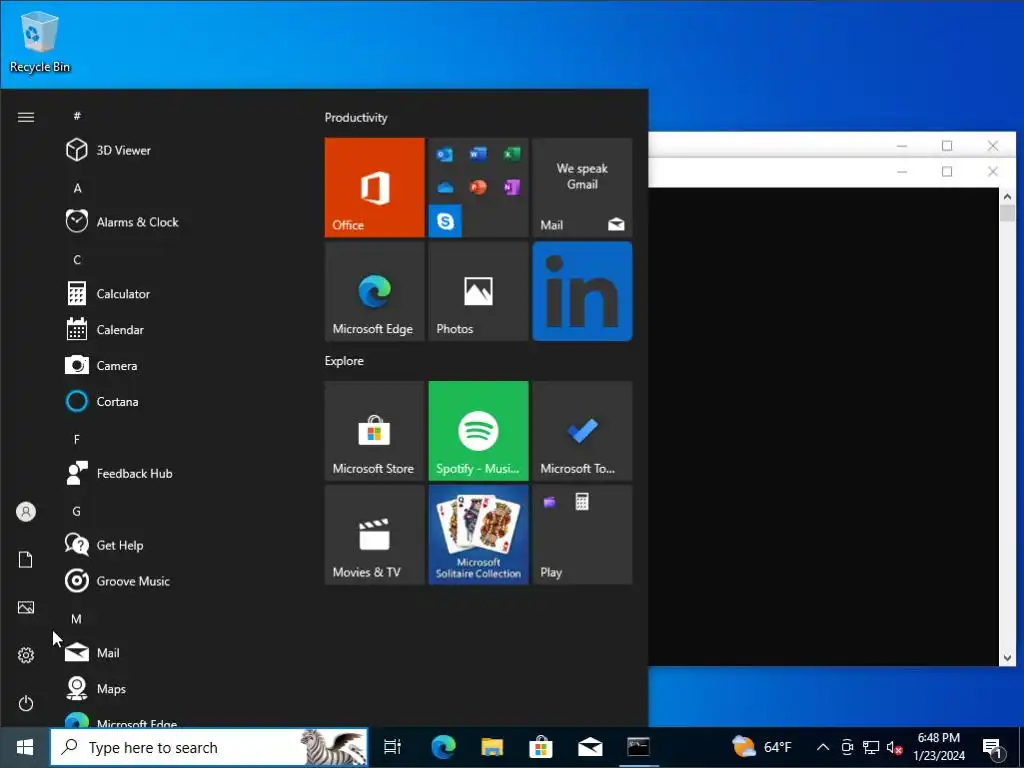Open Settings gear in Start sidebar
1024x768 pixels.
25,655
